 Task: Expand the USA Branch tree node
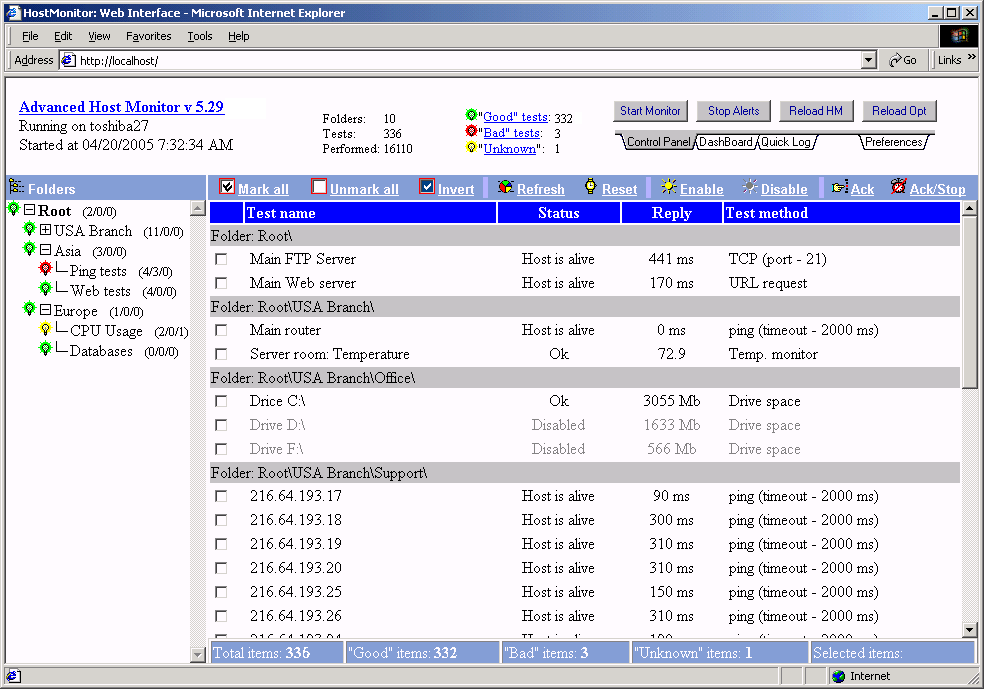45,230
